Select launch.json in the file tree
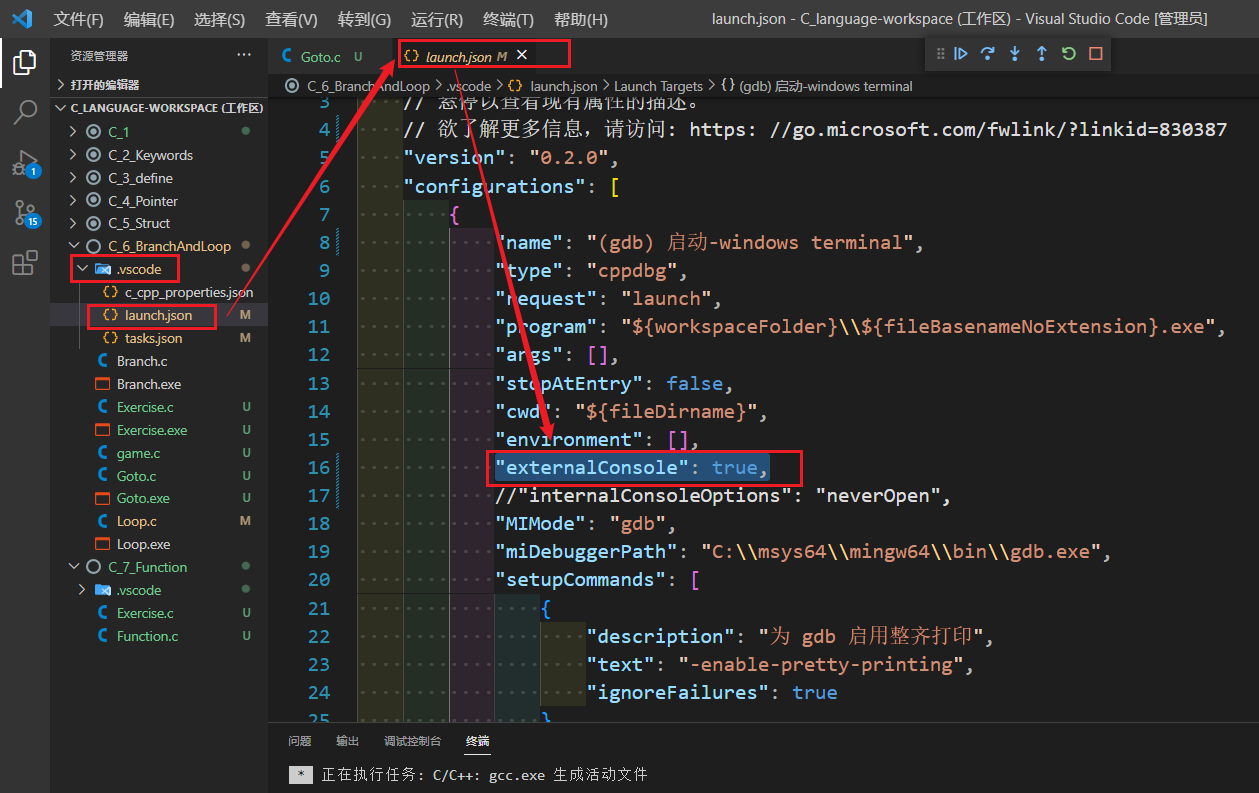 tap(159, 315)
